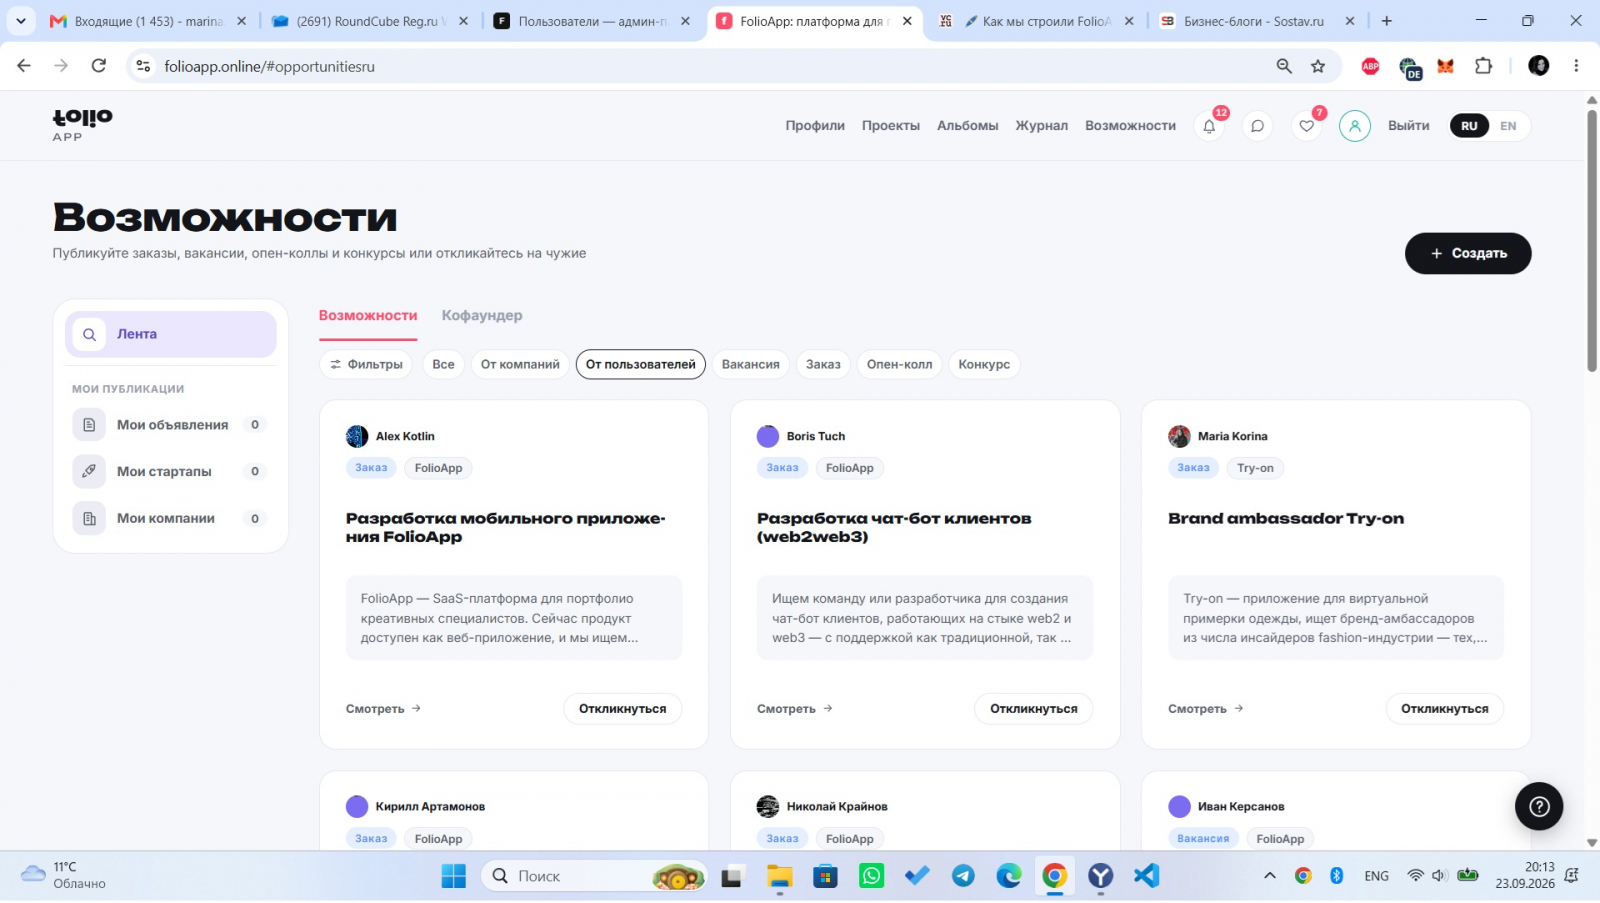Select the От пользователей filter chip
Viewport: 1600px width, 903px height.
(641, 365)
